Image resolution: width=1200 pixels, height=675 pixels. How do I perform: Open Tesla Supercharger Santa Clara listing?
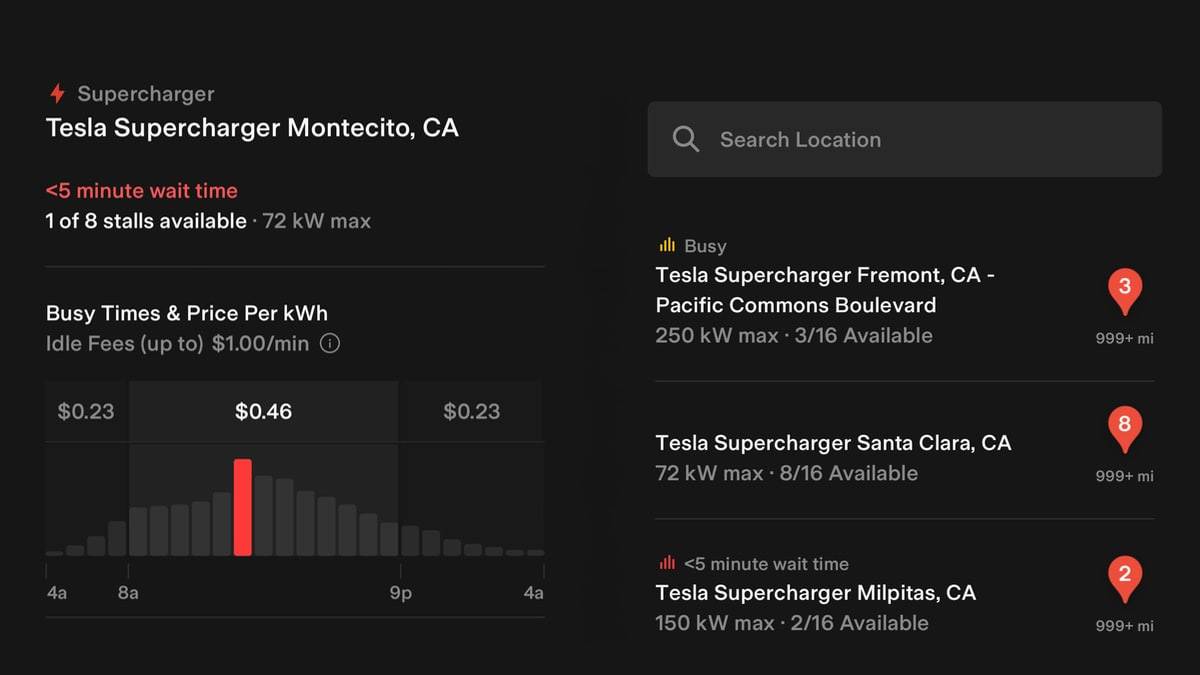pyautogui.click(x=904, y=457)
